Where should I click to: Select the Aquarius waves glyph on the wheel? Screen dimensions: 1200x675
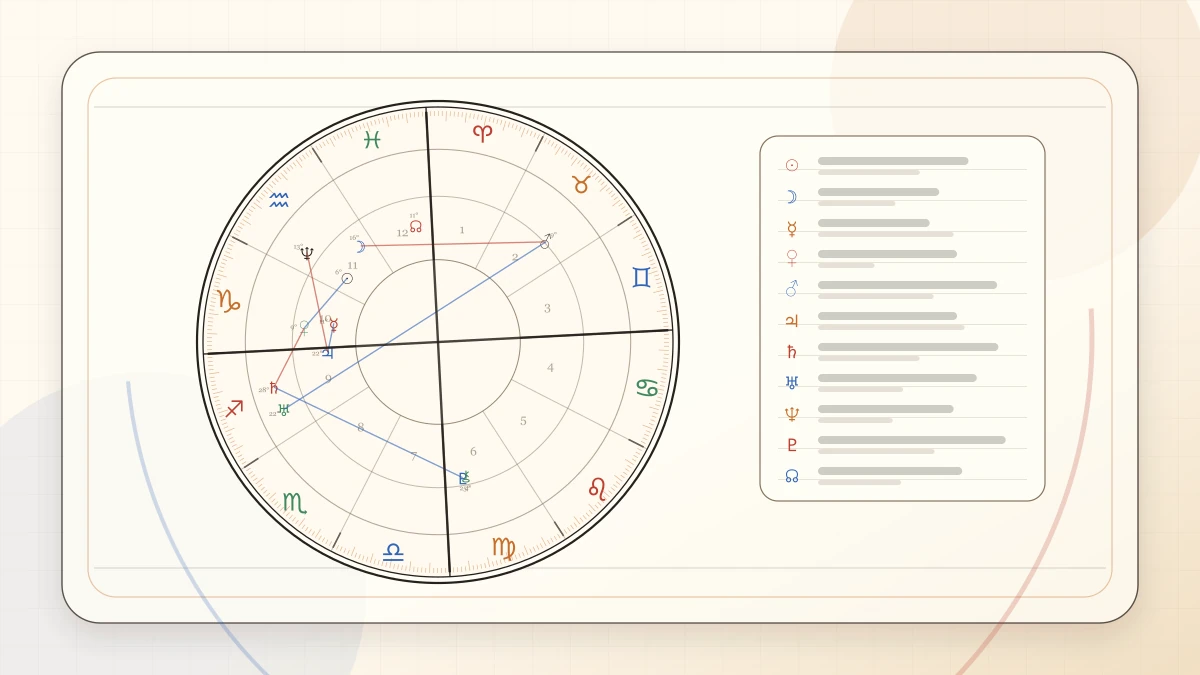(279, 200)
